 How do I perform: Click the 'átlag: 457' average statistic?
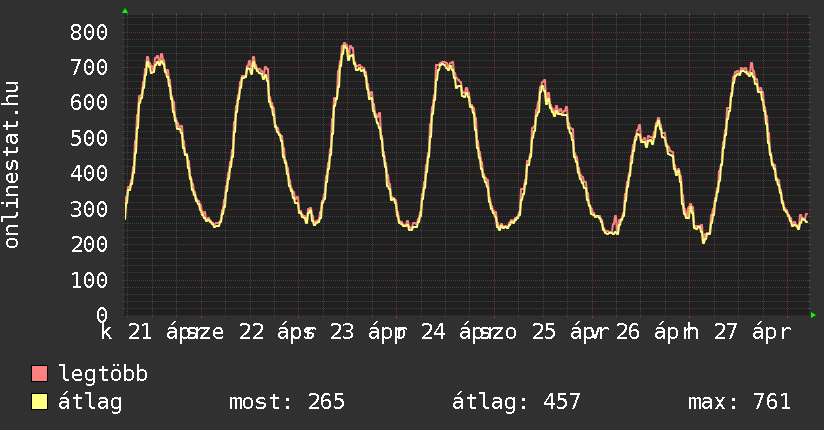pos(517,402)
